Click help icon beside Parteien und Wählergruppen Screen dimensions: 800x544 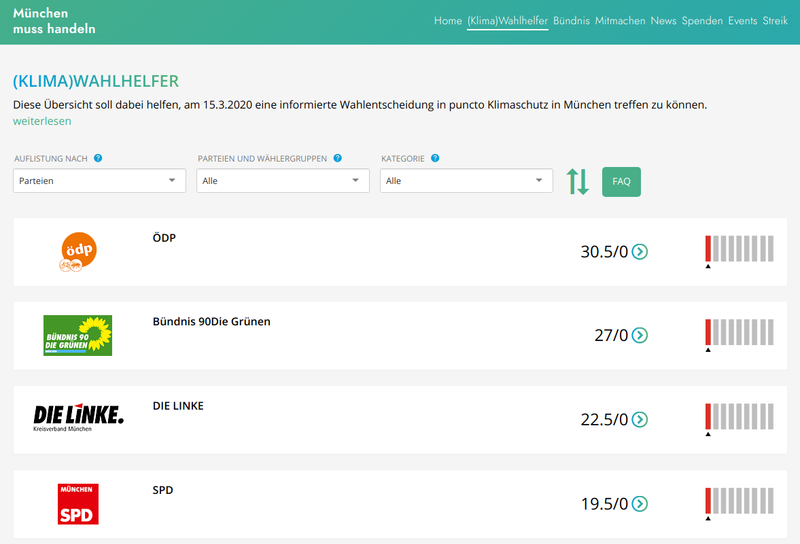click(337, 158)
